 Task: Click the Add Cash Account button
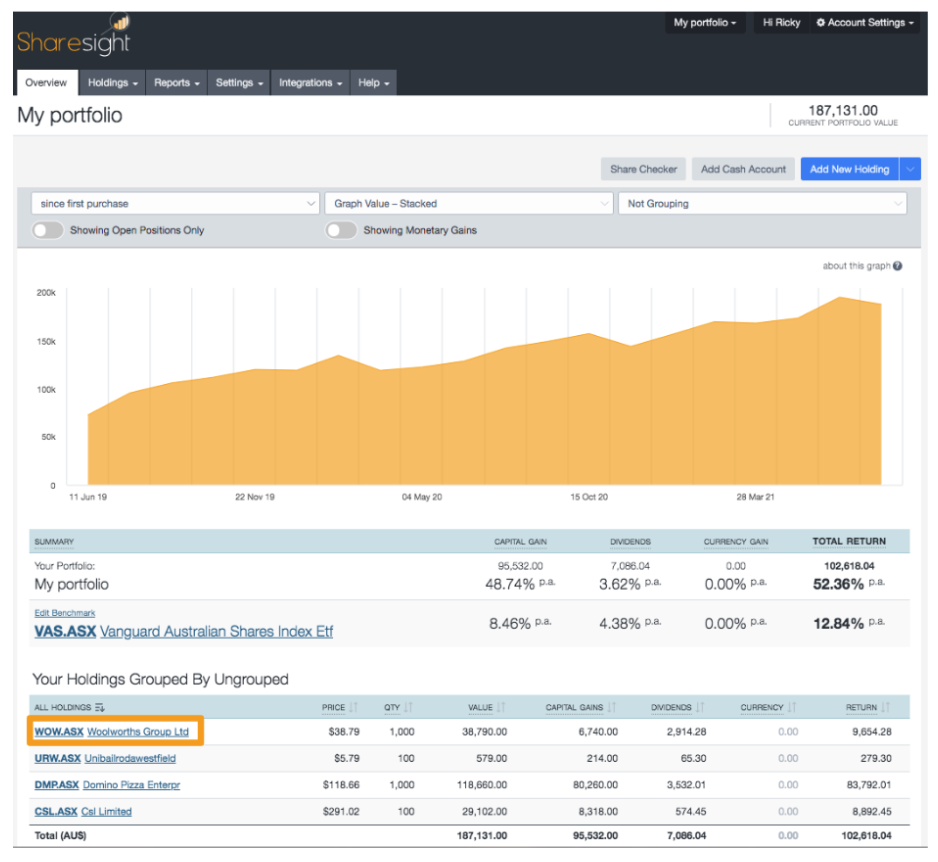[743, 169]
